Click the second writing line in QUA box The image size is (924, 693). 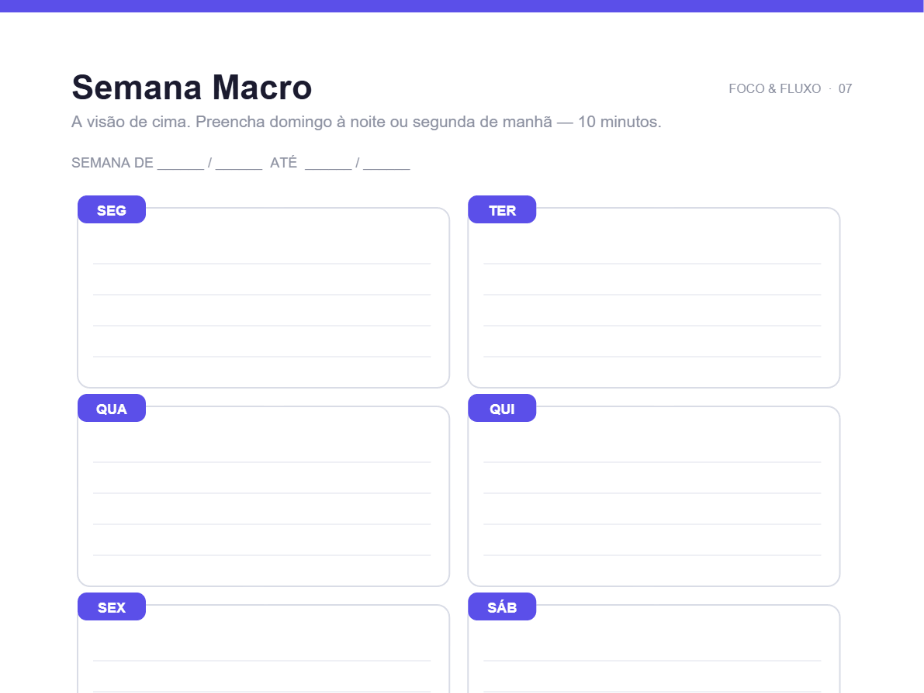[262, 493]
